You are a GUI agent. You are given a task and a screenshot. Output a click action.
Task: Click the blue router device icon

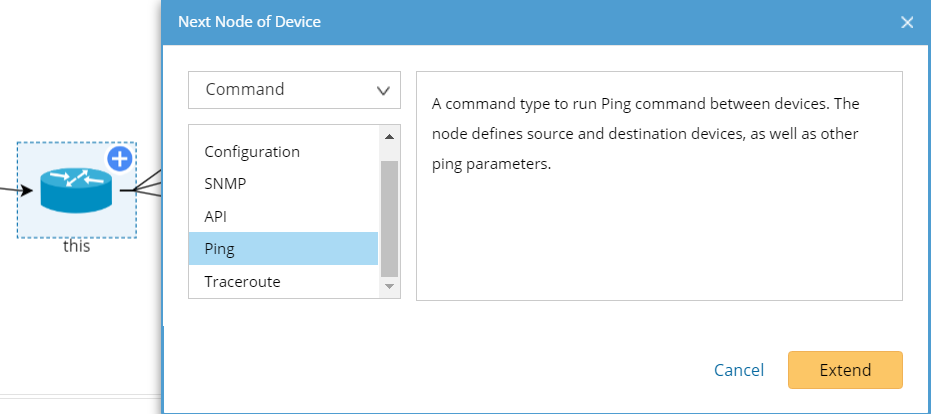76,190
